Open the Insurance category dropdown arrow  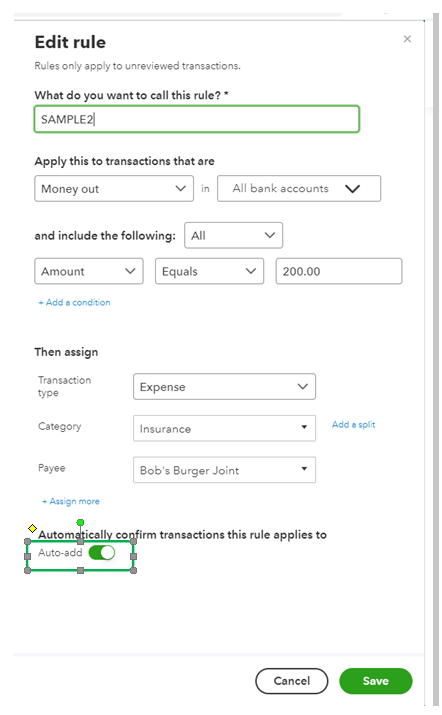(304, 427)
